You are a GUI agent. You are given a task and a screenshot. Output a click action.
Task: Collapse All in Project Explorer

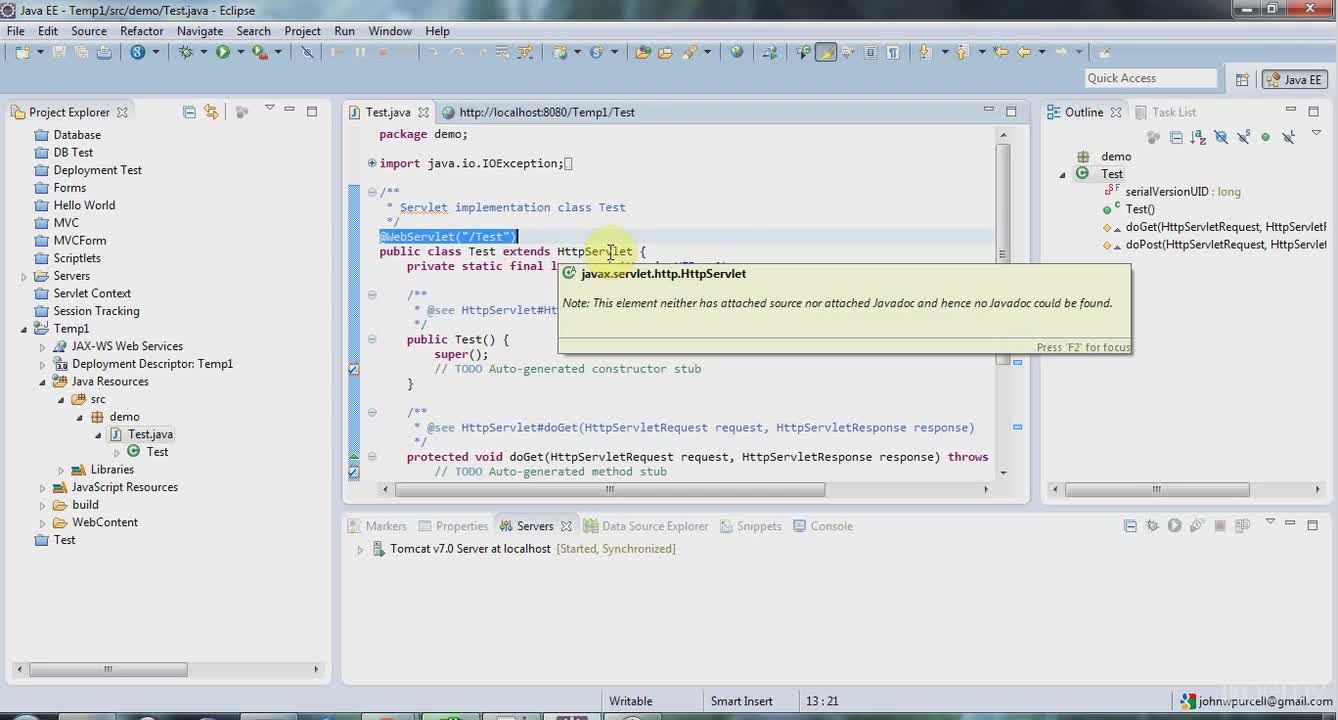click(x=189, y=112)
